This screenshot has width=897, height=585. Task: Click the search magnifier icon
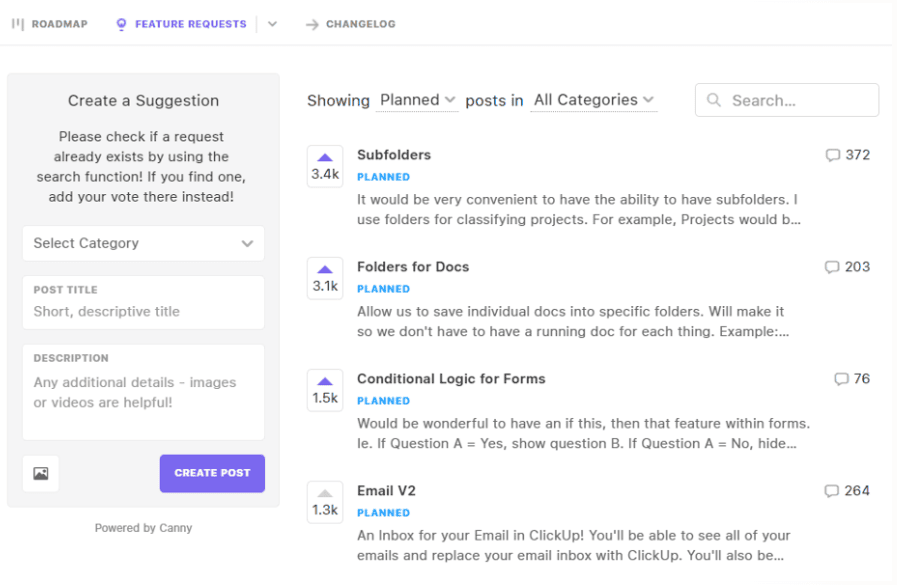[714, 100]
